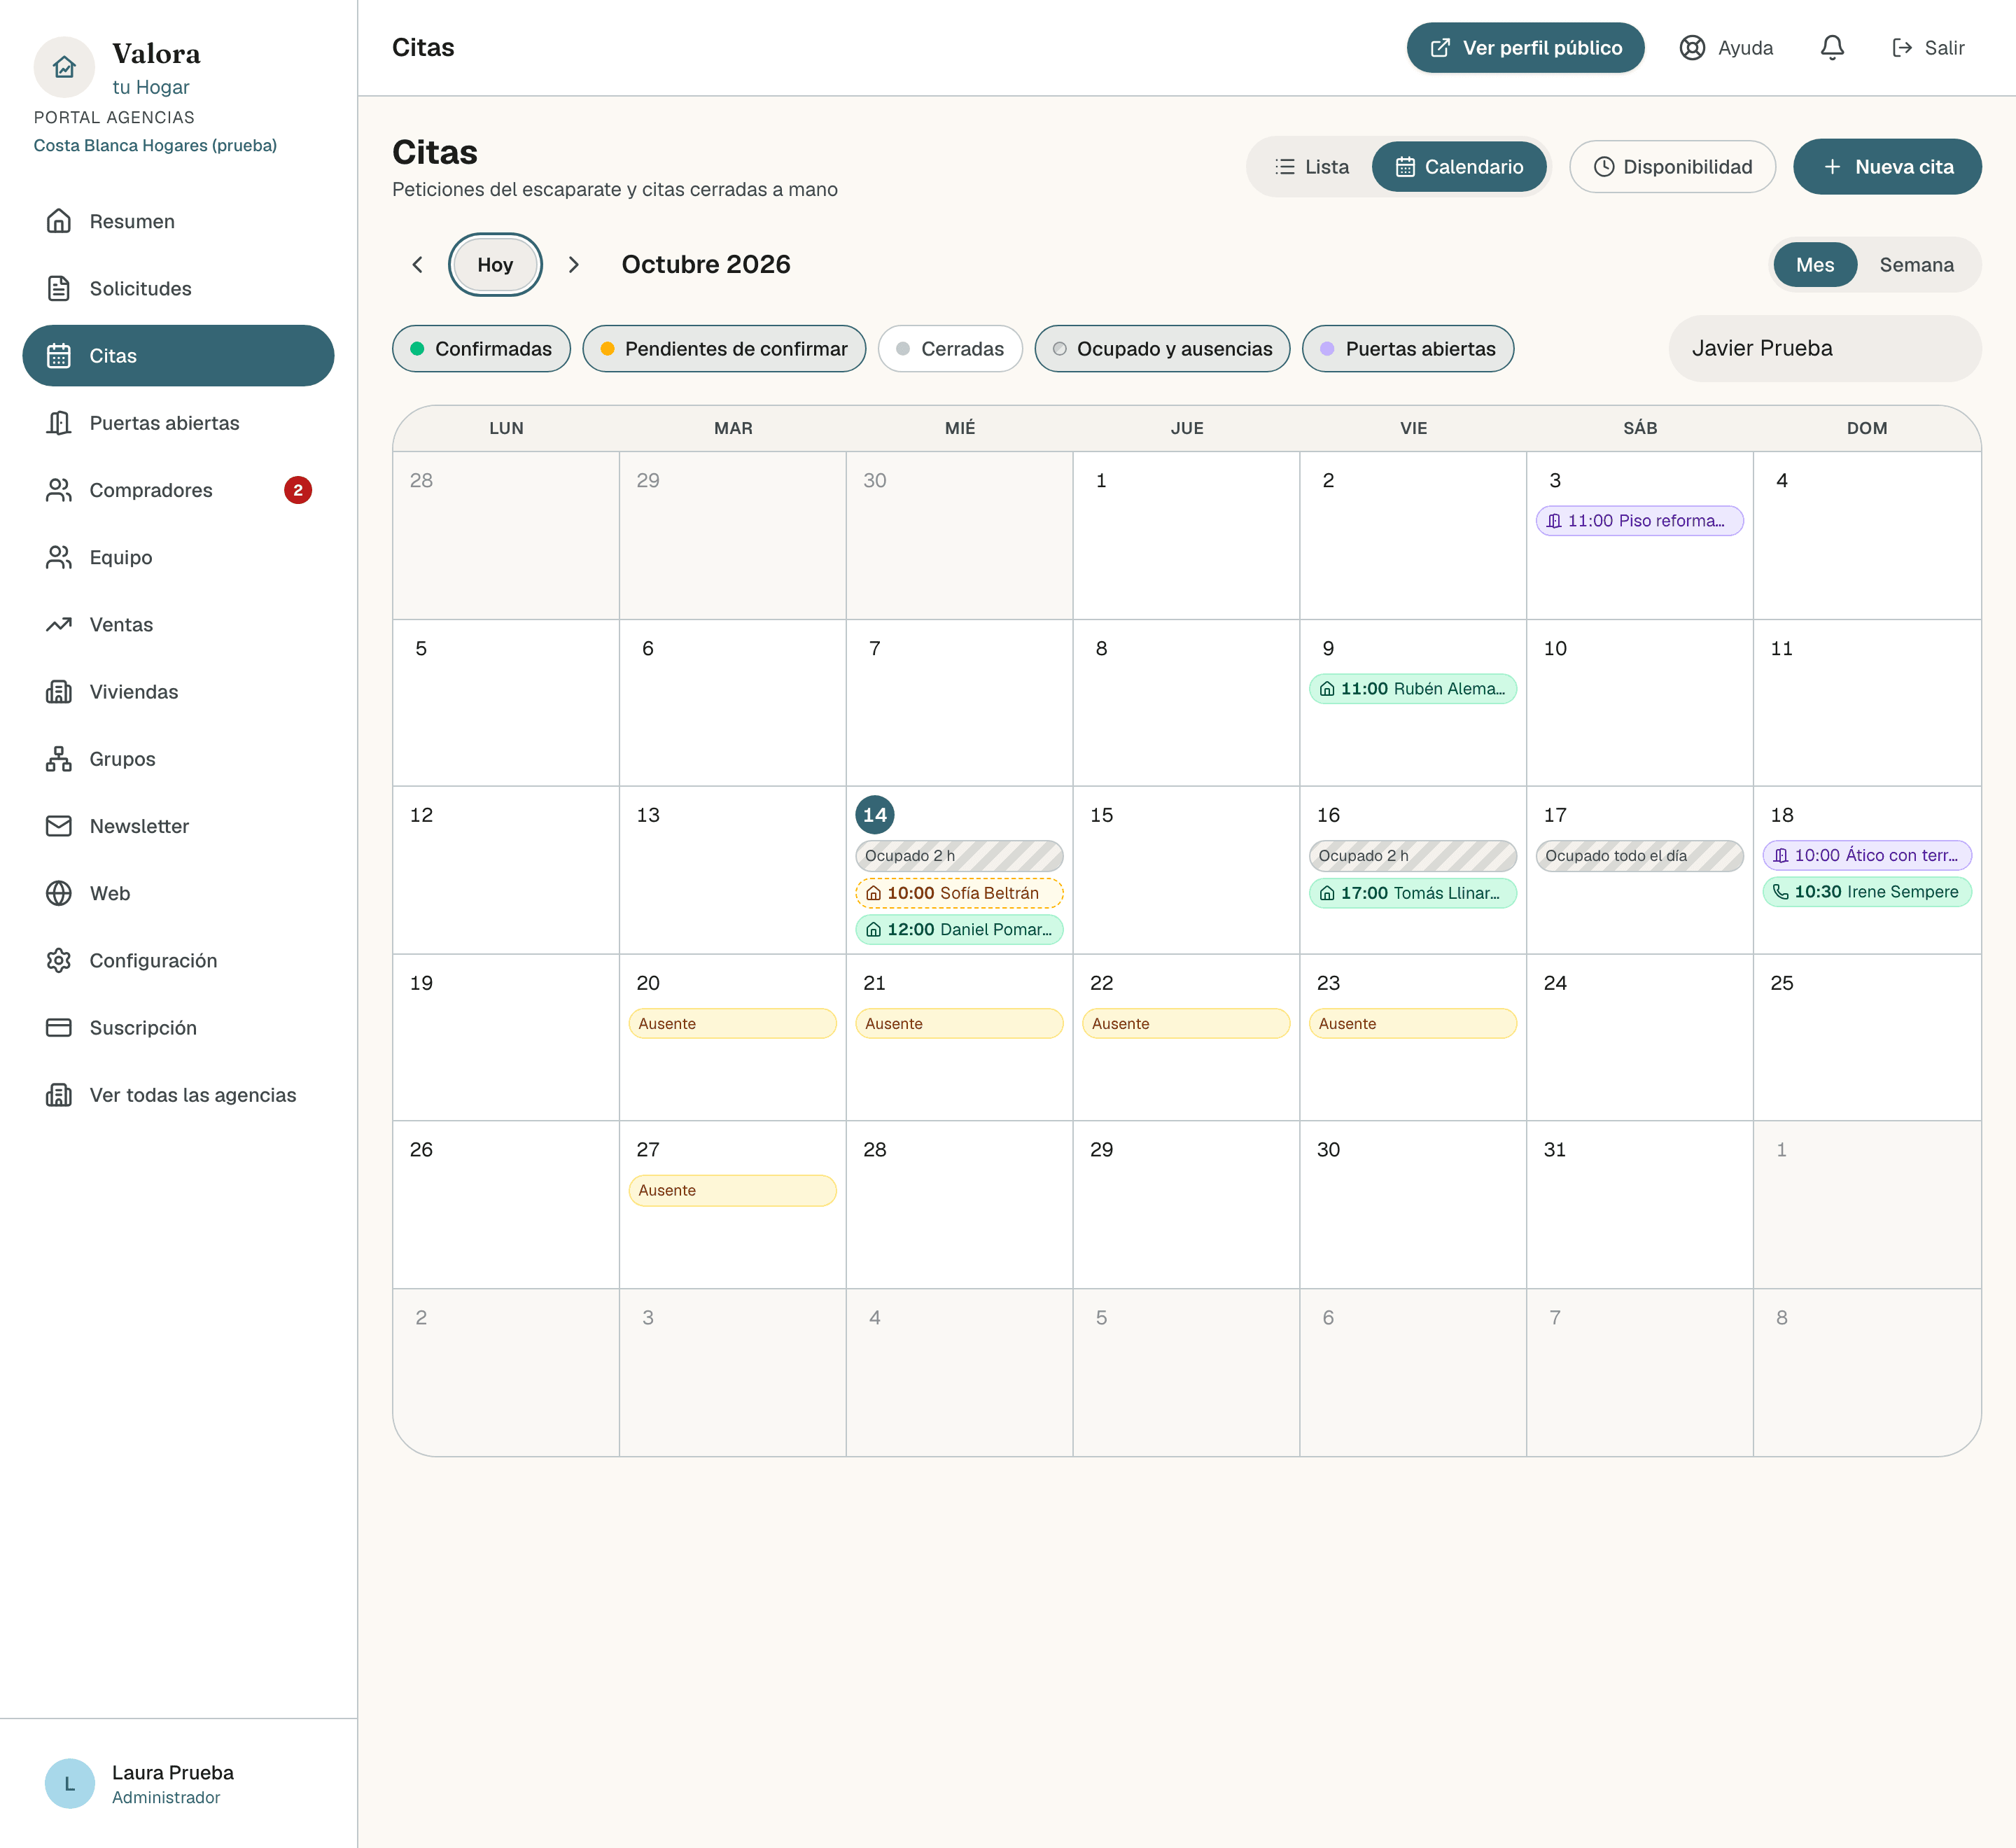This screenshot has height=1848, width=2016.
Task: Open the Javier Prueba agent dropdown
Action: point(1825,348)
